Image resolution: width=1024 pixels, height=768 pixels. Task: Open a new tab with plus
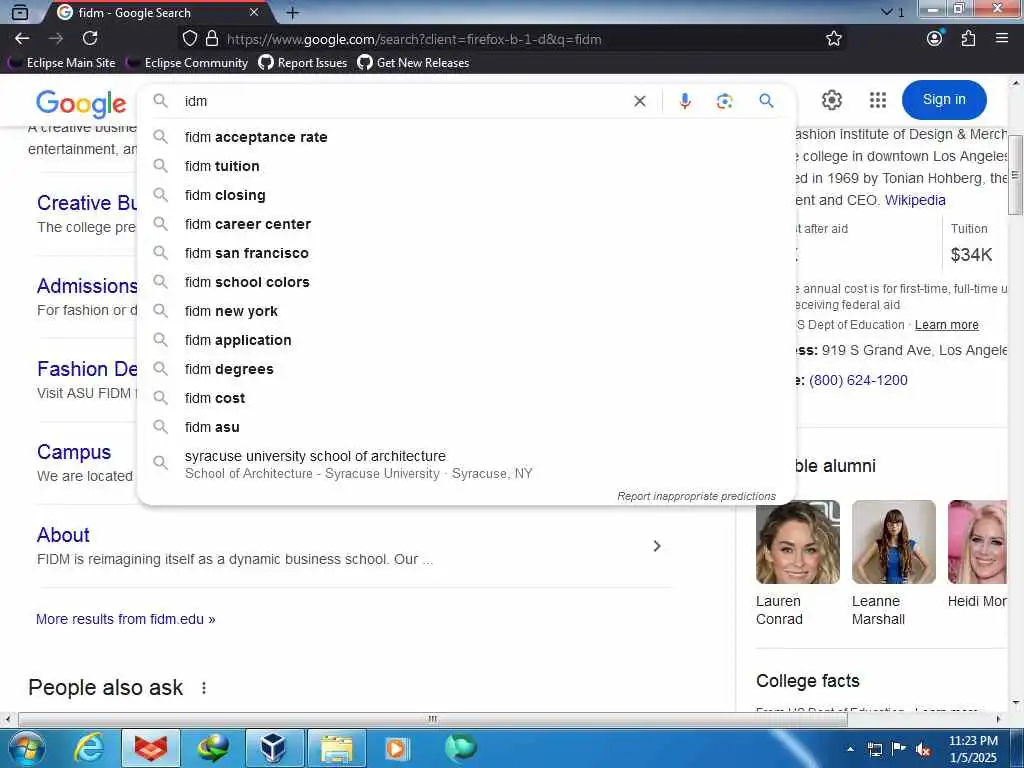293,12
